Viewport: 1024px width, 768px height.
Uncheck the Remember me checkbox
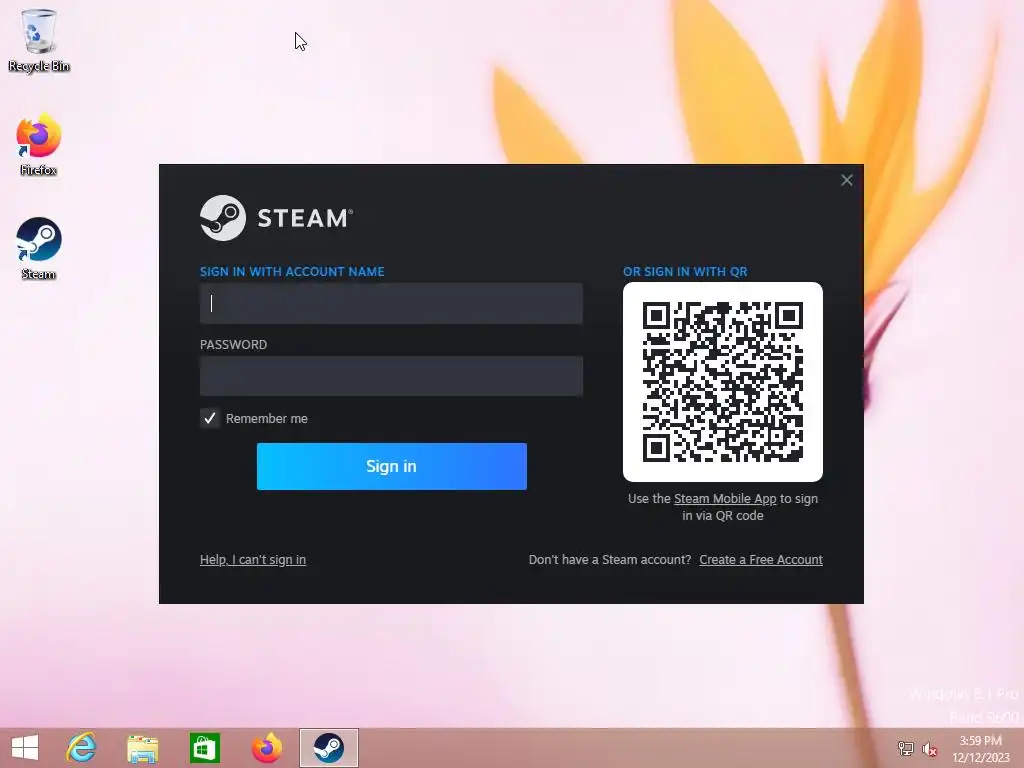pyautogui.click(x=210, y=418)
